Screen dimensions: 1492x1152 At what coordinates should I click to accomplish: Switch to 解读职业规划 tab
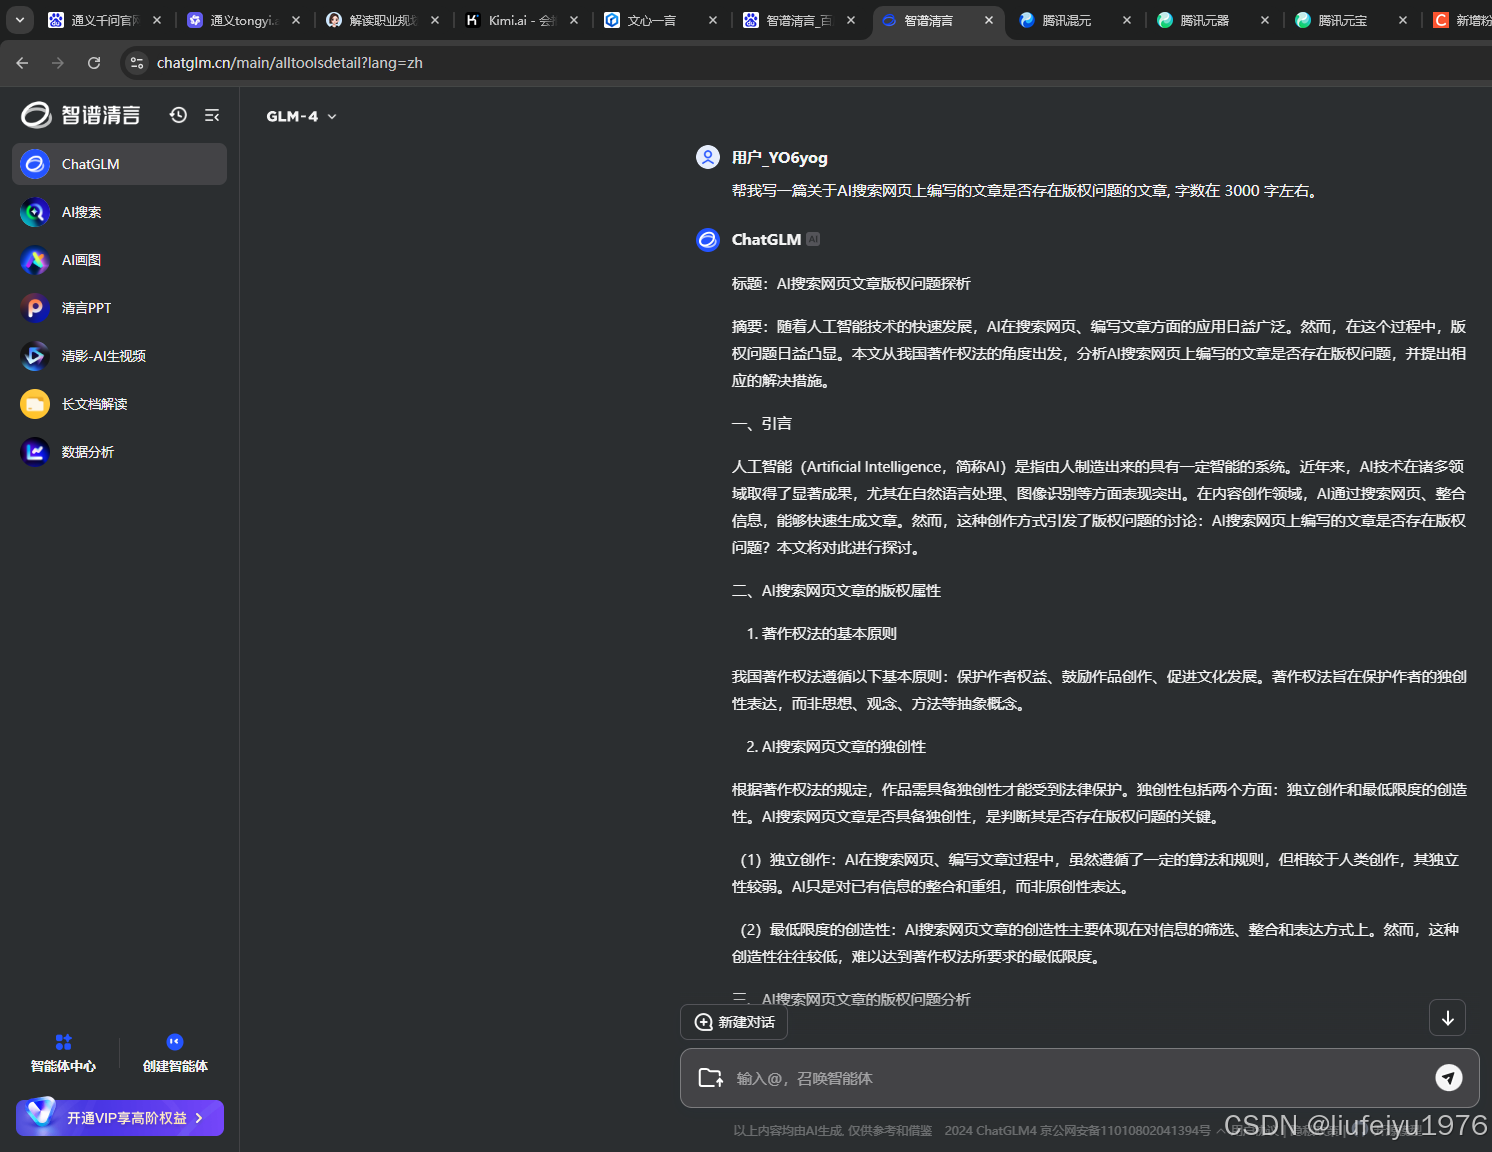click(x=382, y=20)
